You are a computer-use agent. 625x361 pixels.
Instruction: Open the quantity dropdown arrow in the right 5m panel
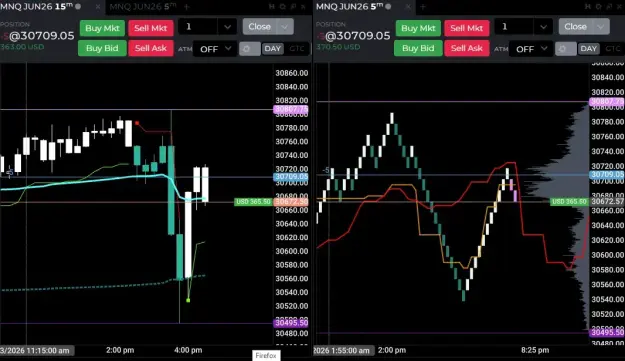tap(543, 27)
